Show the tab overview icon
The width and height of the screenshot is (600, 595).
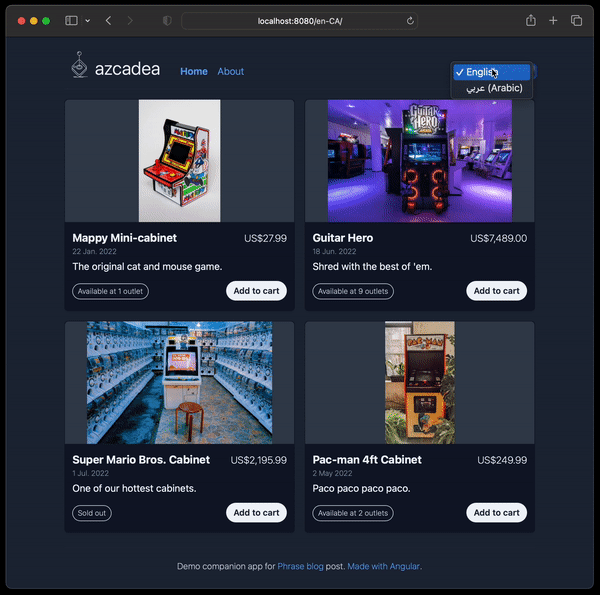tap(576, 21)
